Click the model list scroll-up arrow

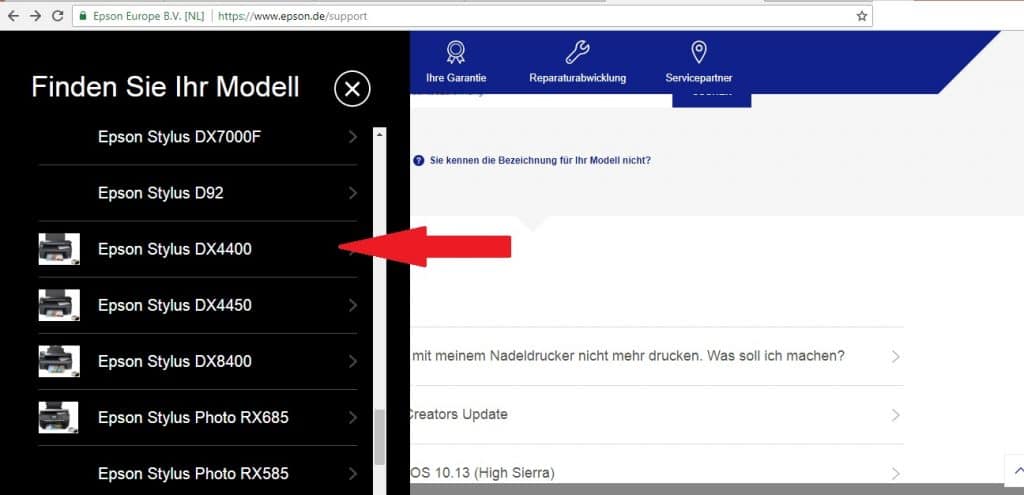point(379,133)
